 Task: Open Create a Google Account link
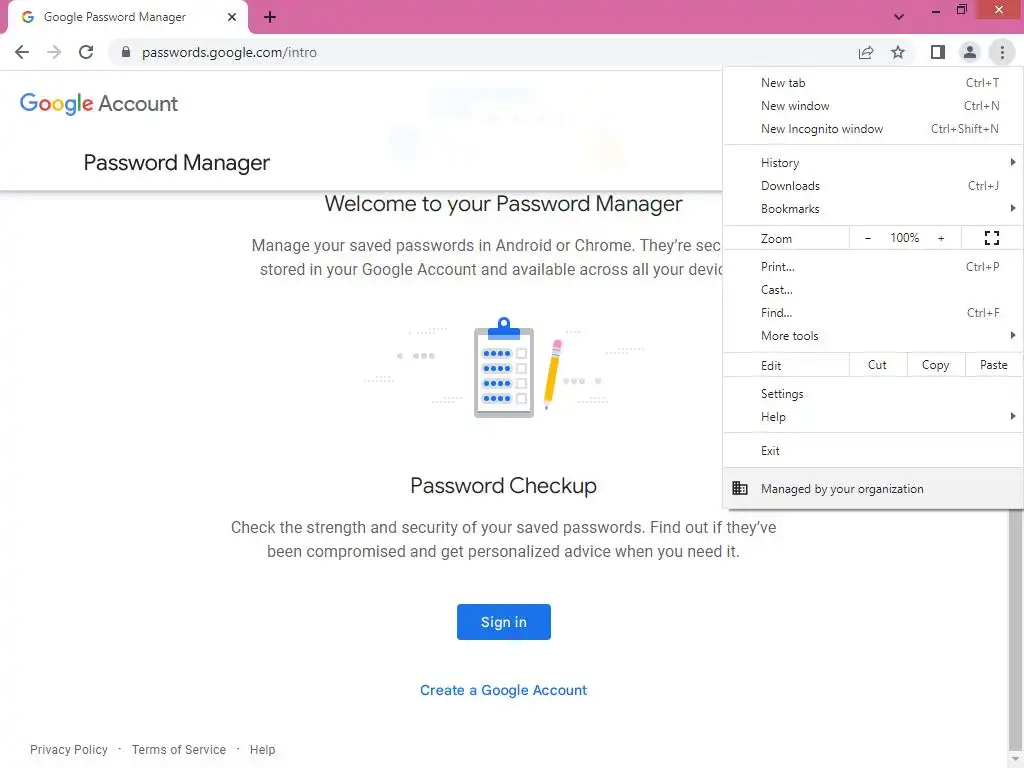coord(503,690)
